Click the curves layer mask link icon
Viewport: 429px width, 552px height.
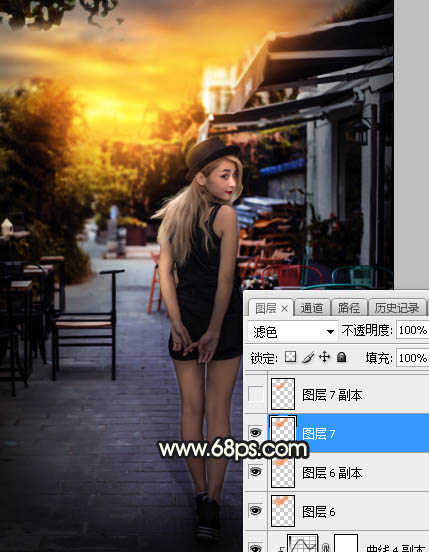[326, 547]
